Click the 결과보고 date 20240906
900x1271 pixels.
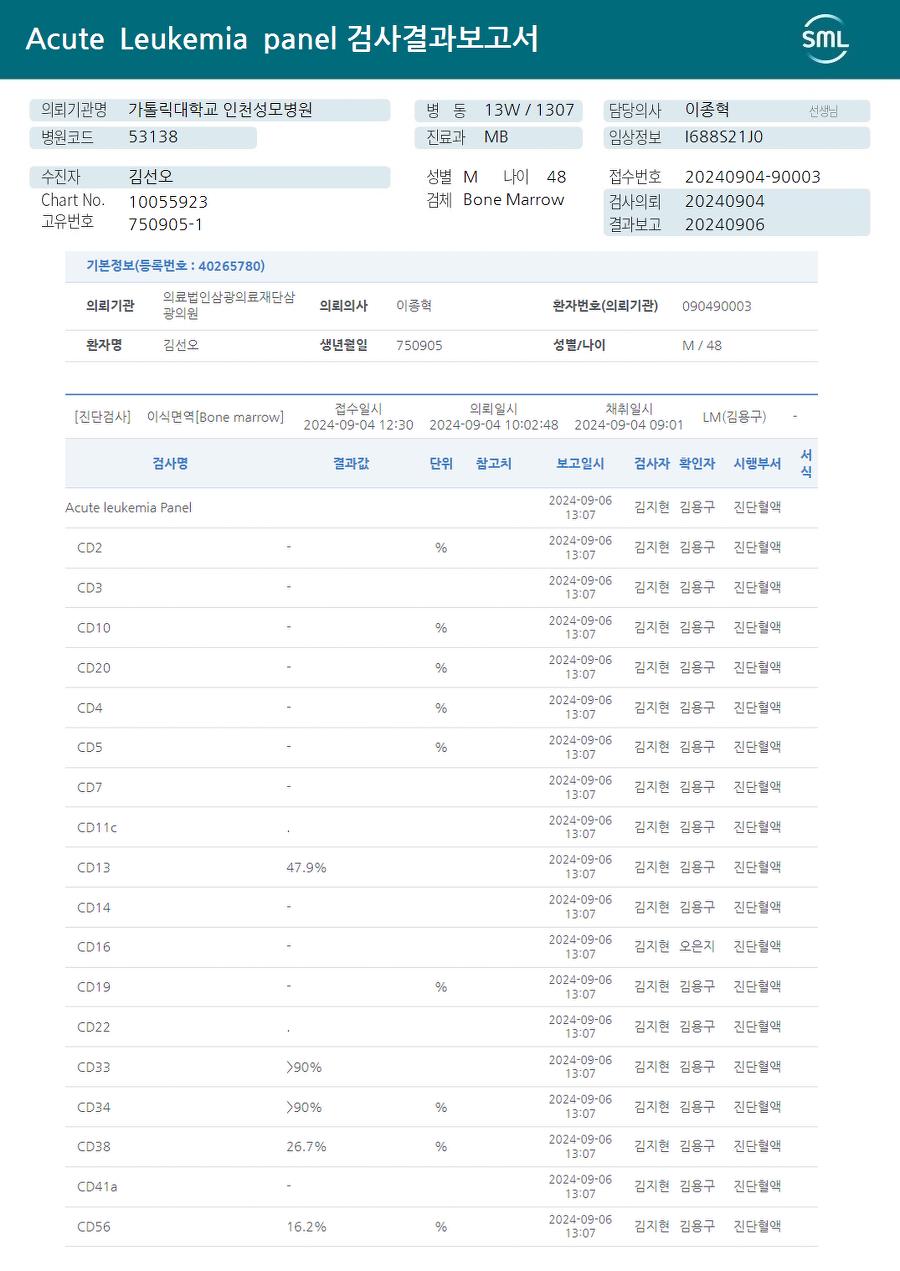[724, 224]
